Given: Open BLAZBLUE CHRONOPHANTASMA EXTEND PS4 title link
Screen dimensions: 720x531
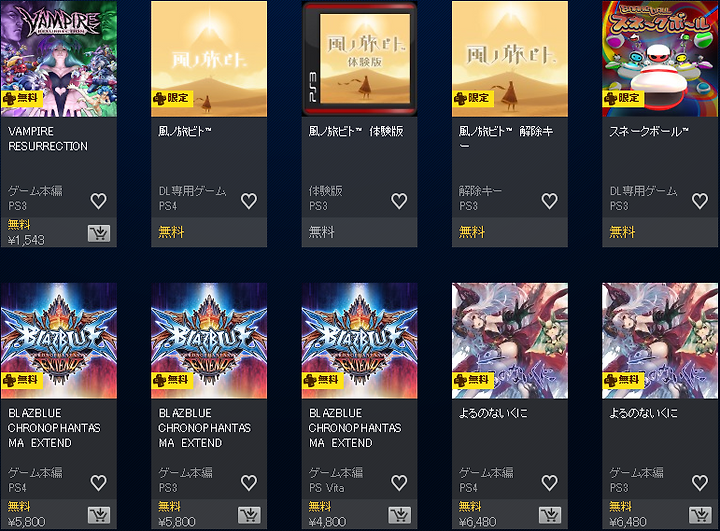Looking at the screenshot, I should point(54,428).
